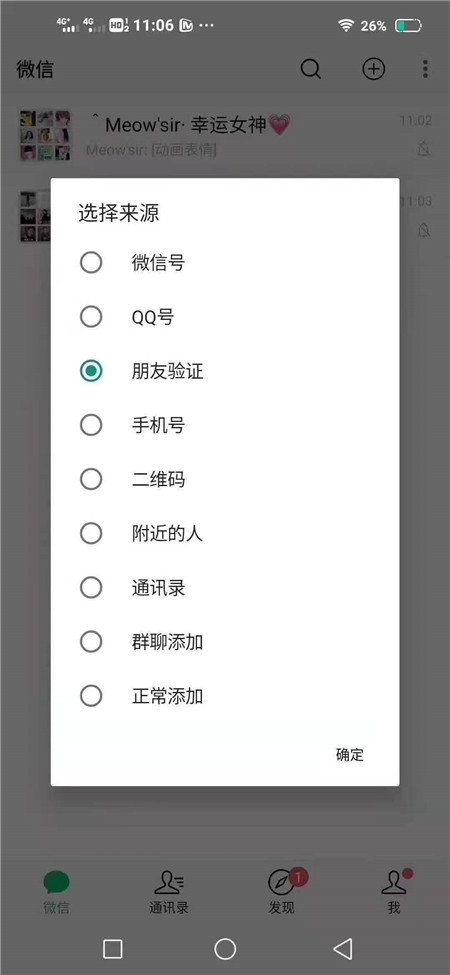Choose the 朋友验证 radio button
The image size is (450, 975).
tap(224, 371)
